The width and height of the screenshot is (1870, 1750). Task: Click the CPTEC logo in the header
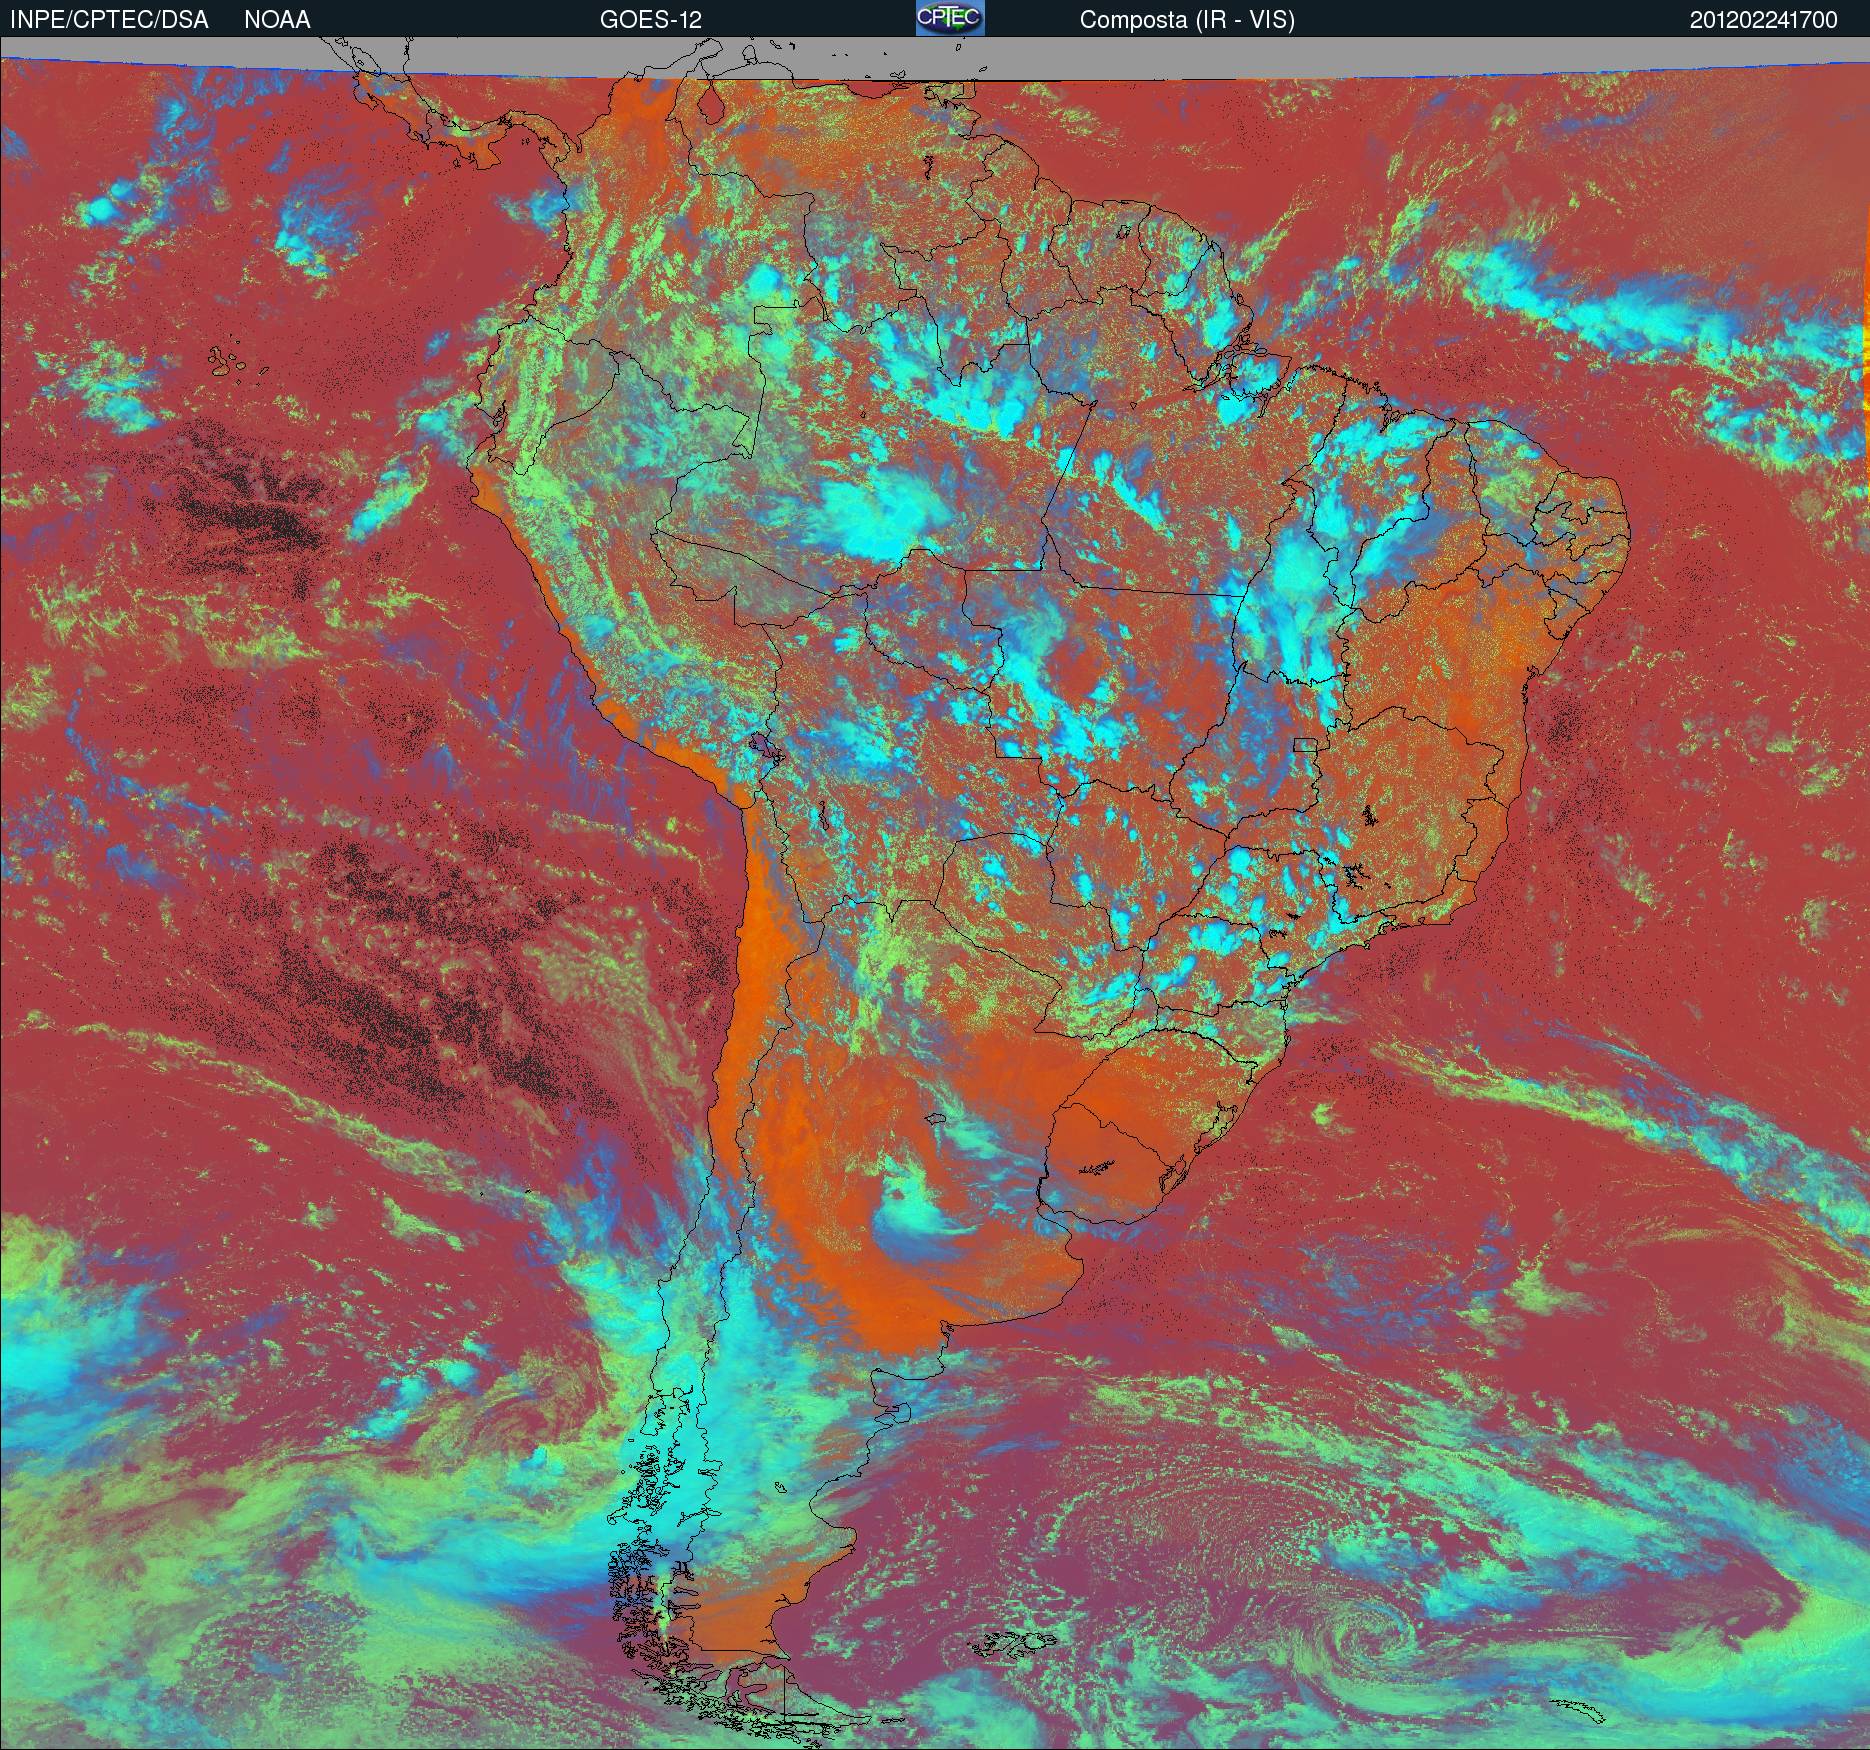(950, 18)
